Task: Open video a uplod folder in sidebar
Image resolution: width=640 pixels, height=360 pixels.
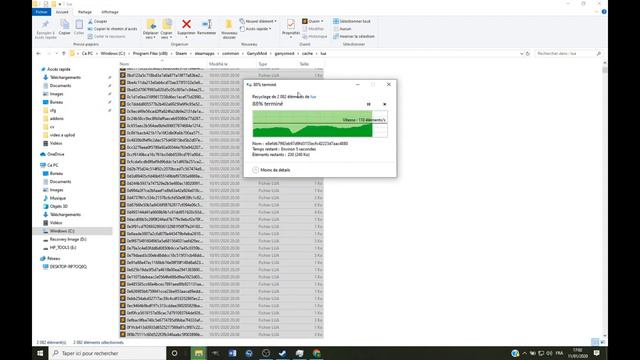Action: click(62, 135)
